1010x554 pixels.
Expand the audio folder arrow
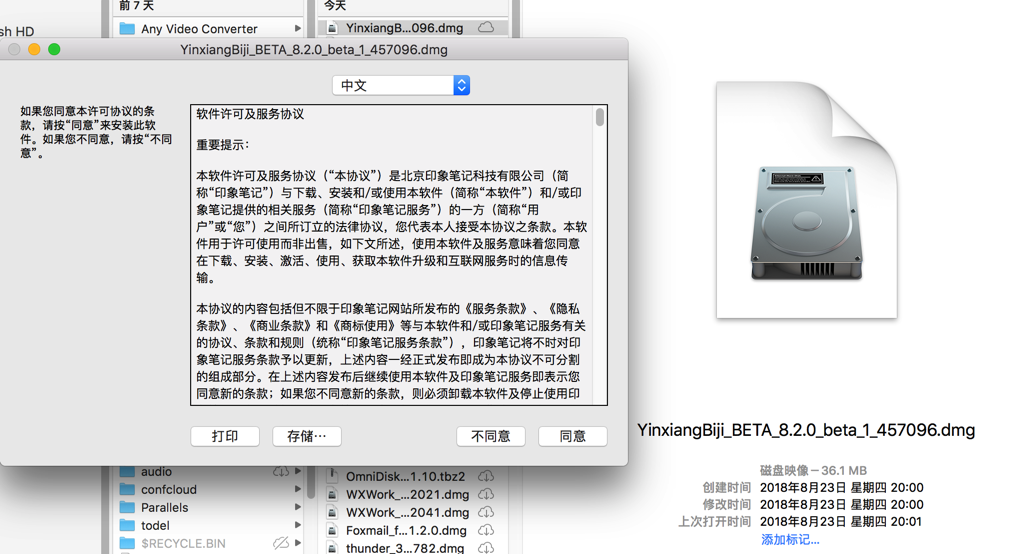(x=297, y=472)
